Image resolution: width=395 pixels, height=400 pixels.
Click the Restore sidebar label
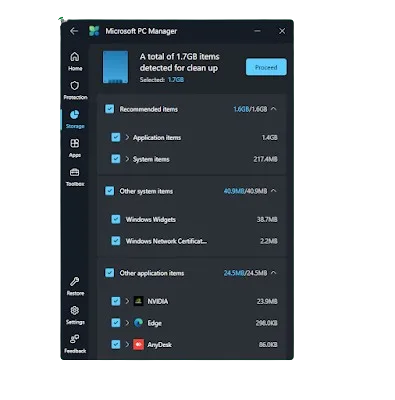(75, 293)
